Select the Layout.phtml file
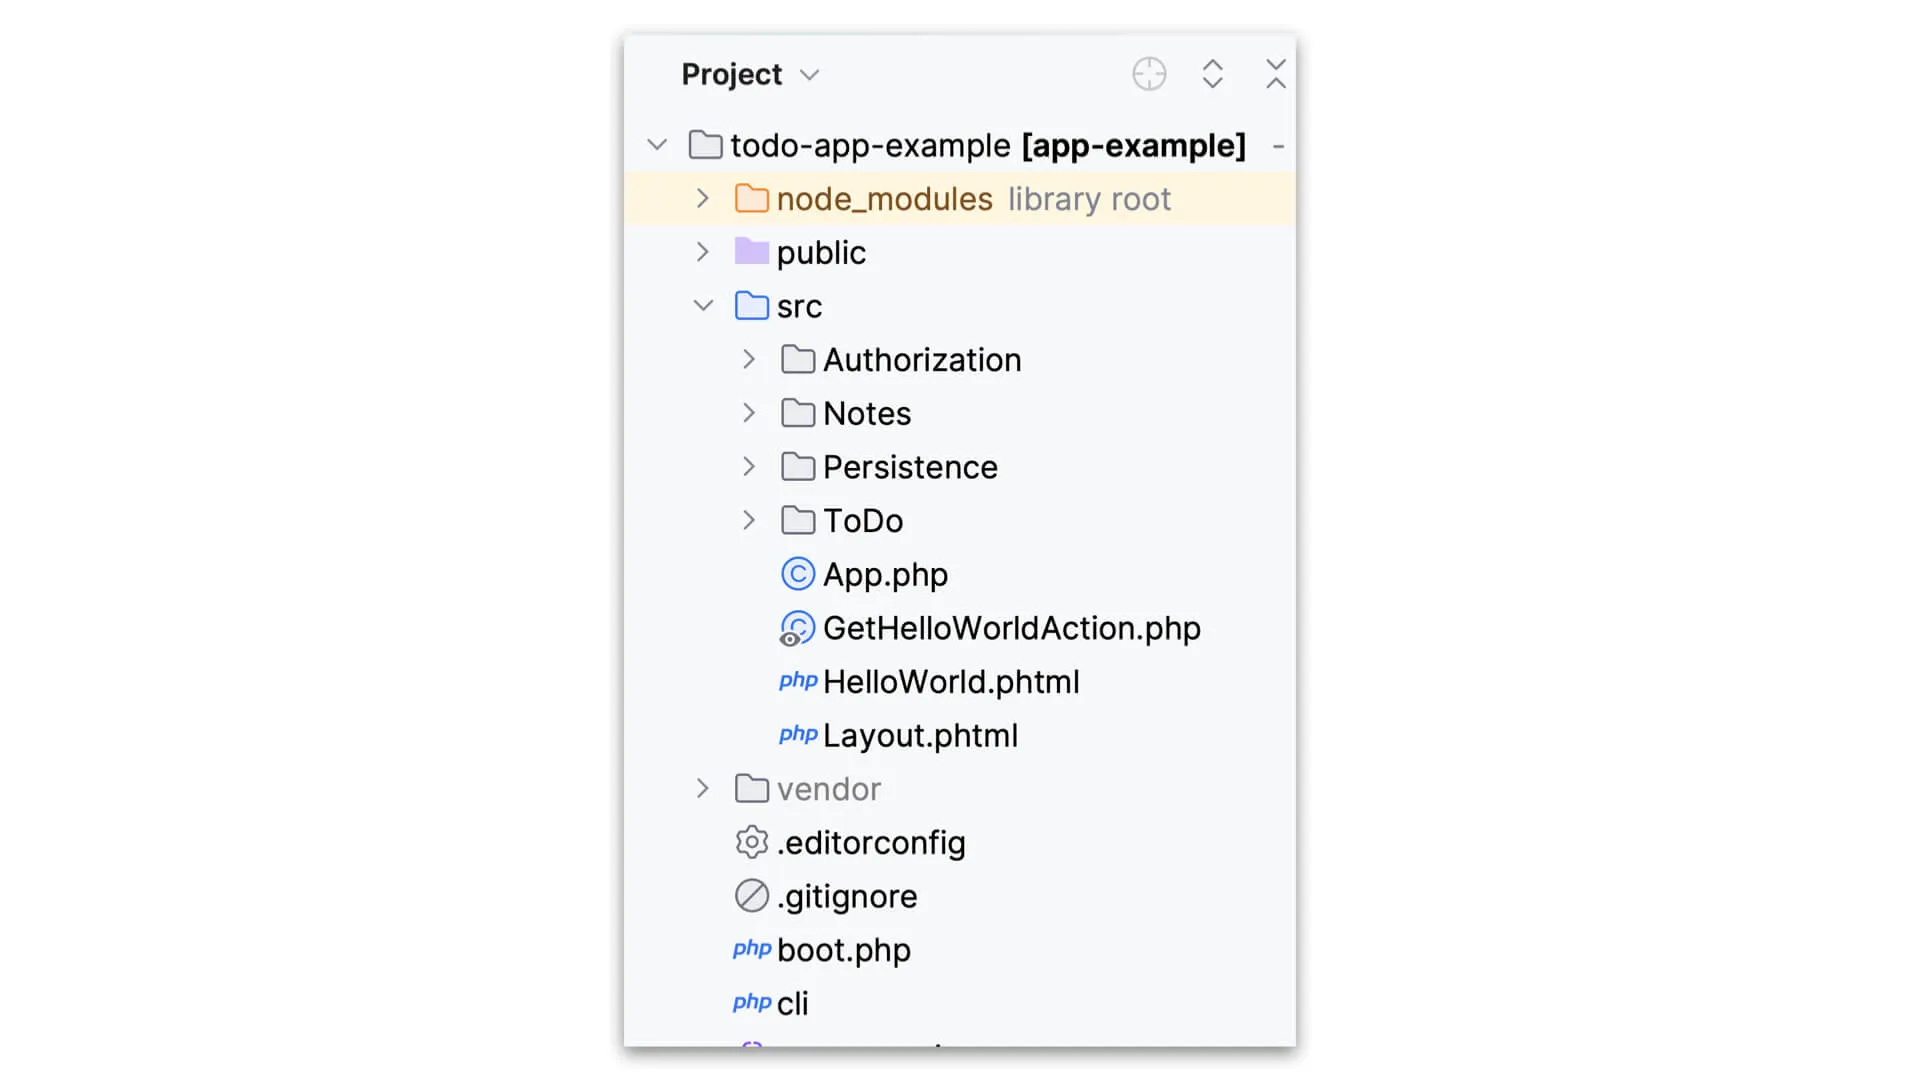The image size is (1920, 1080). [919, 735]
